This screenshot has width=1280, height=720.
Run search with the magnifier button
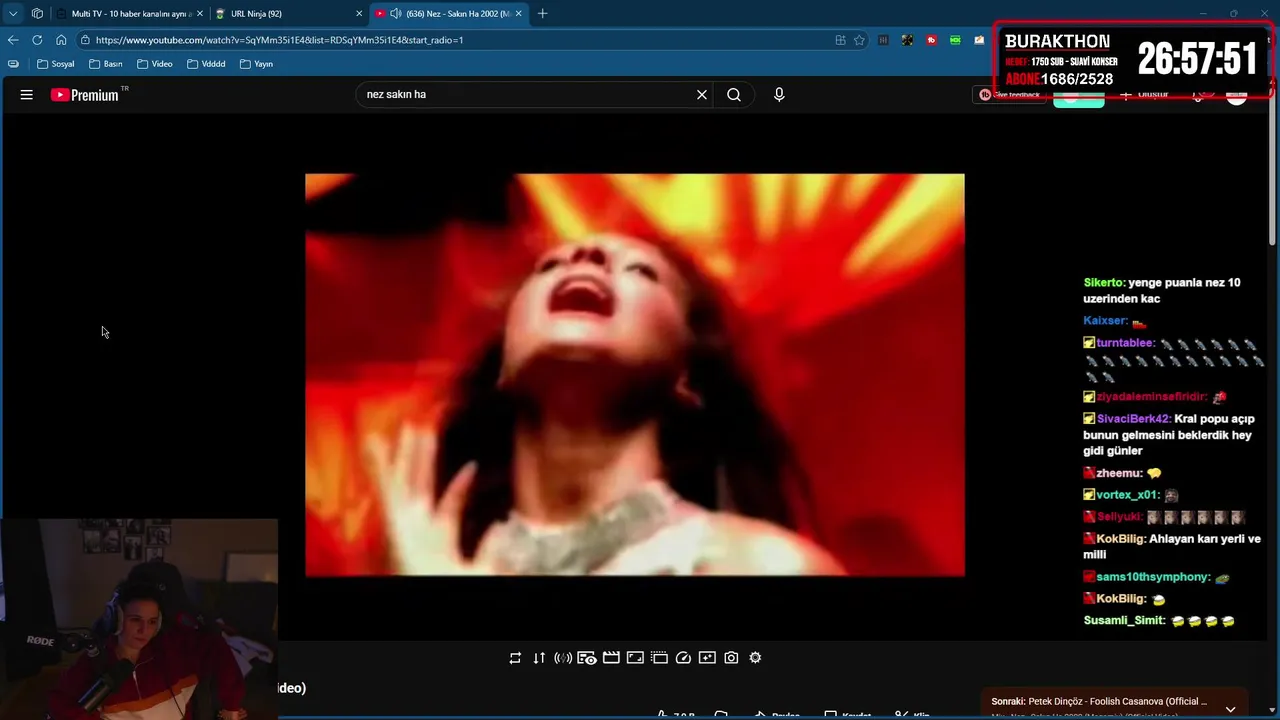(734, 95)
